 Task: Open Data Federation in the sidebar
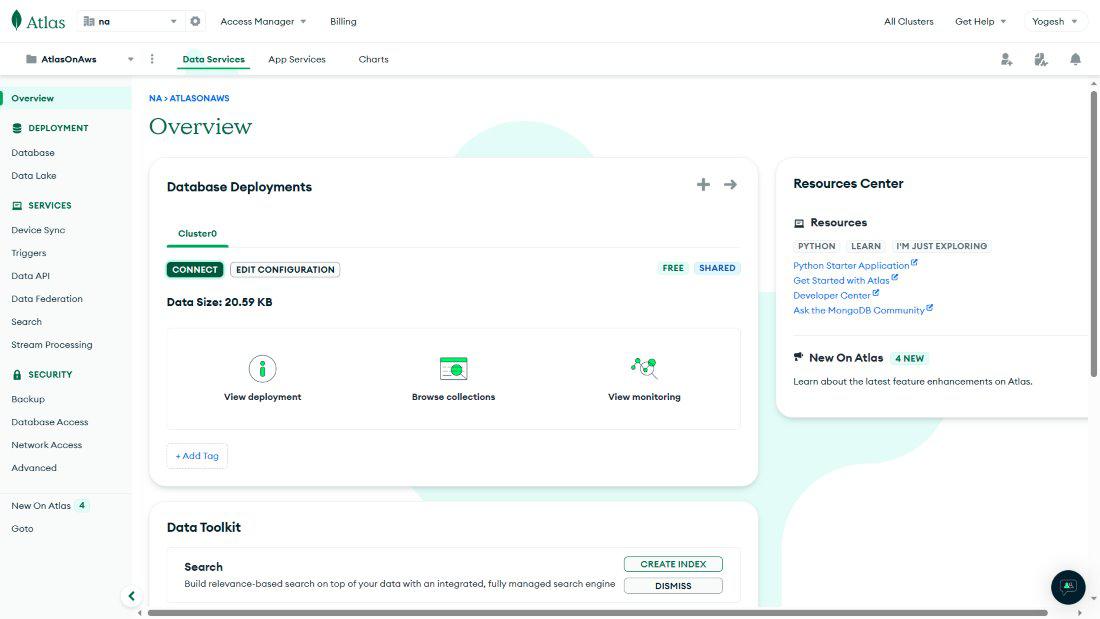pyautogui.click(x=47, y=299)
